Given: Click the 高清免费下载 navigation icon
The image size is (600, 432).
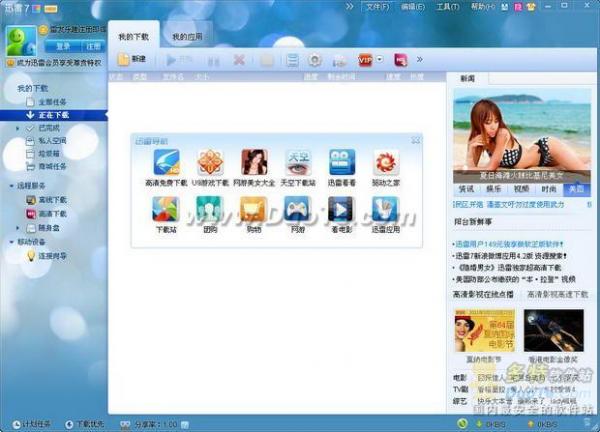Looking at the screenshot, I should (166, 163).
